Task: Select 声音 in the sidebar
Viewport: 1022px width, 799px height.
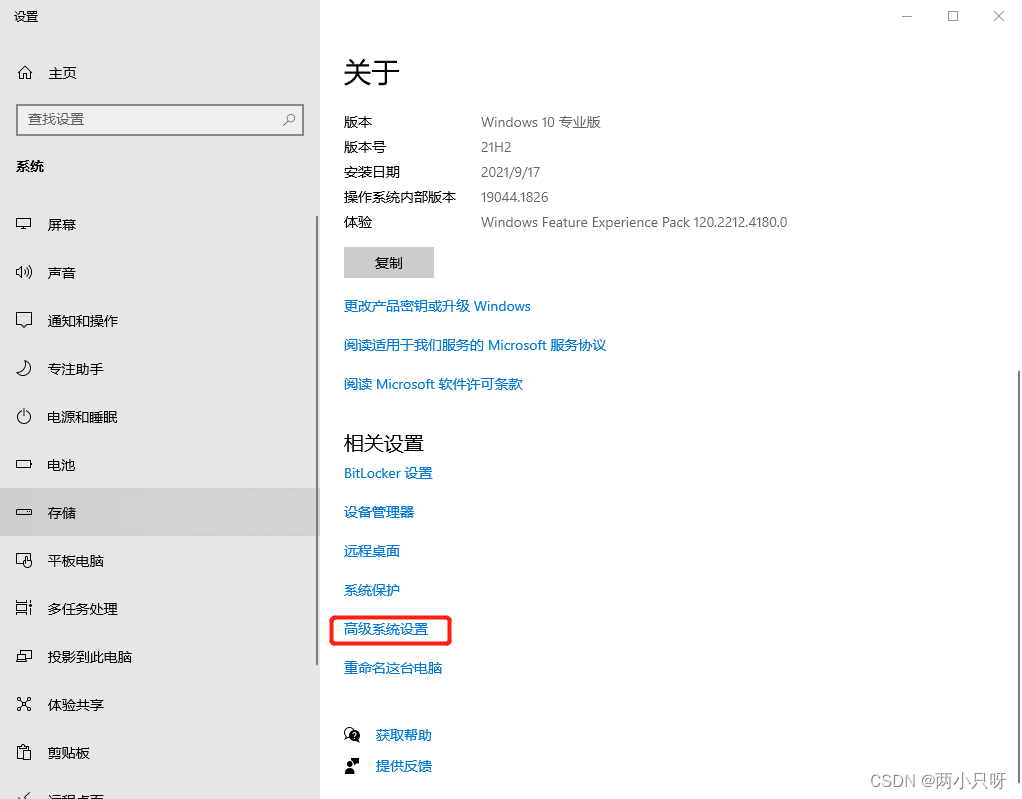Action: pos(158,273)
